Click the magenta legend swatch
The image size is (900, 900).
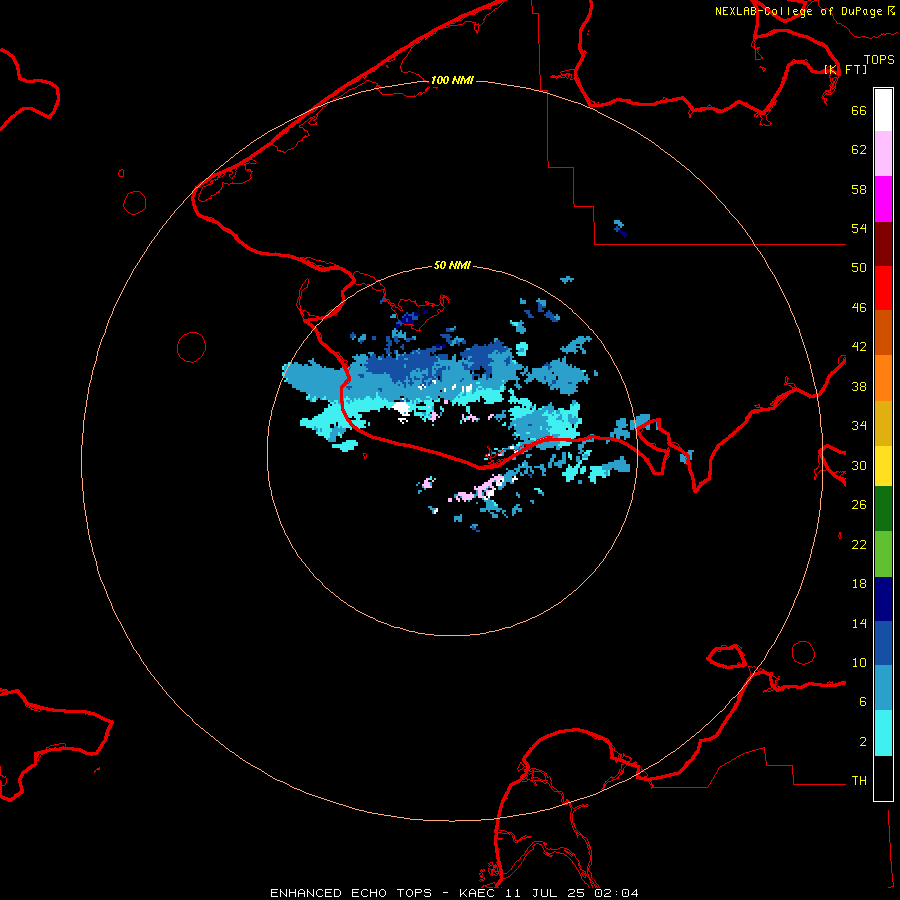tap(883, 199)
